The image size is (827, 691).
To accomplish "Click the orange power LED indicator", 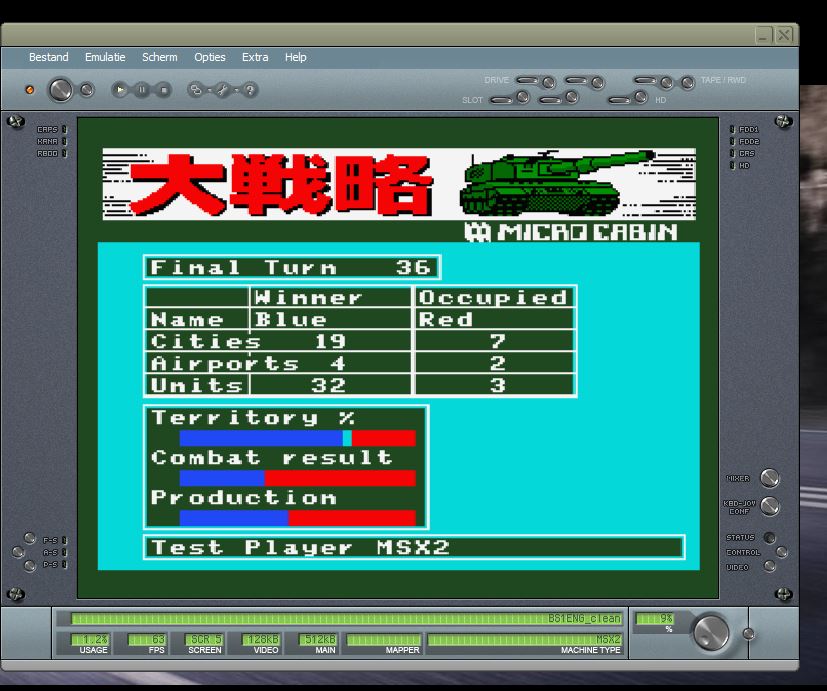I will pyautogui.click(x=30, y=90).
